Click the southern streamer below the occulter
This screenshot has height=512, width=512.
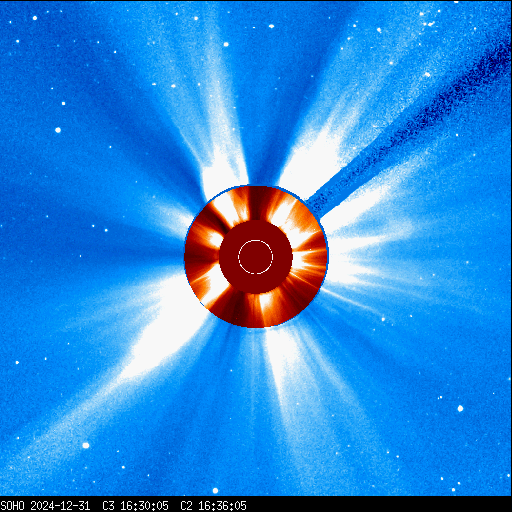[x=283, y=367]
